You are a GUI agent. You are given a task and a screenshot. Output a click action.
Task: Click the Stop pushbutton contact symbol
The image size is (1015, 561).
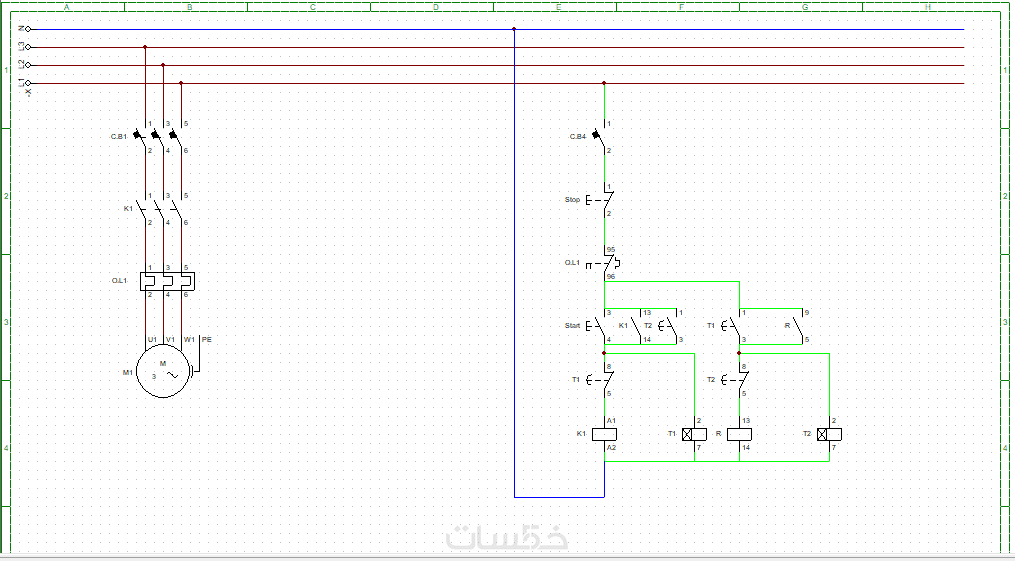[600, 200]
